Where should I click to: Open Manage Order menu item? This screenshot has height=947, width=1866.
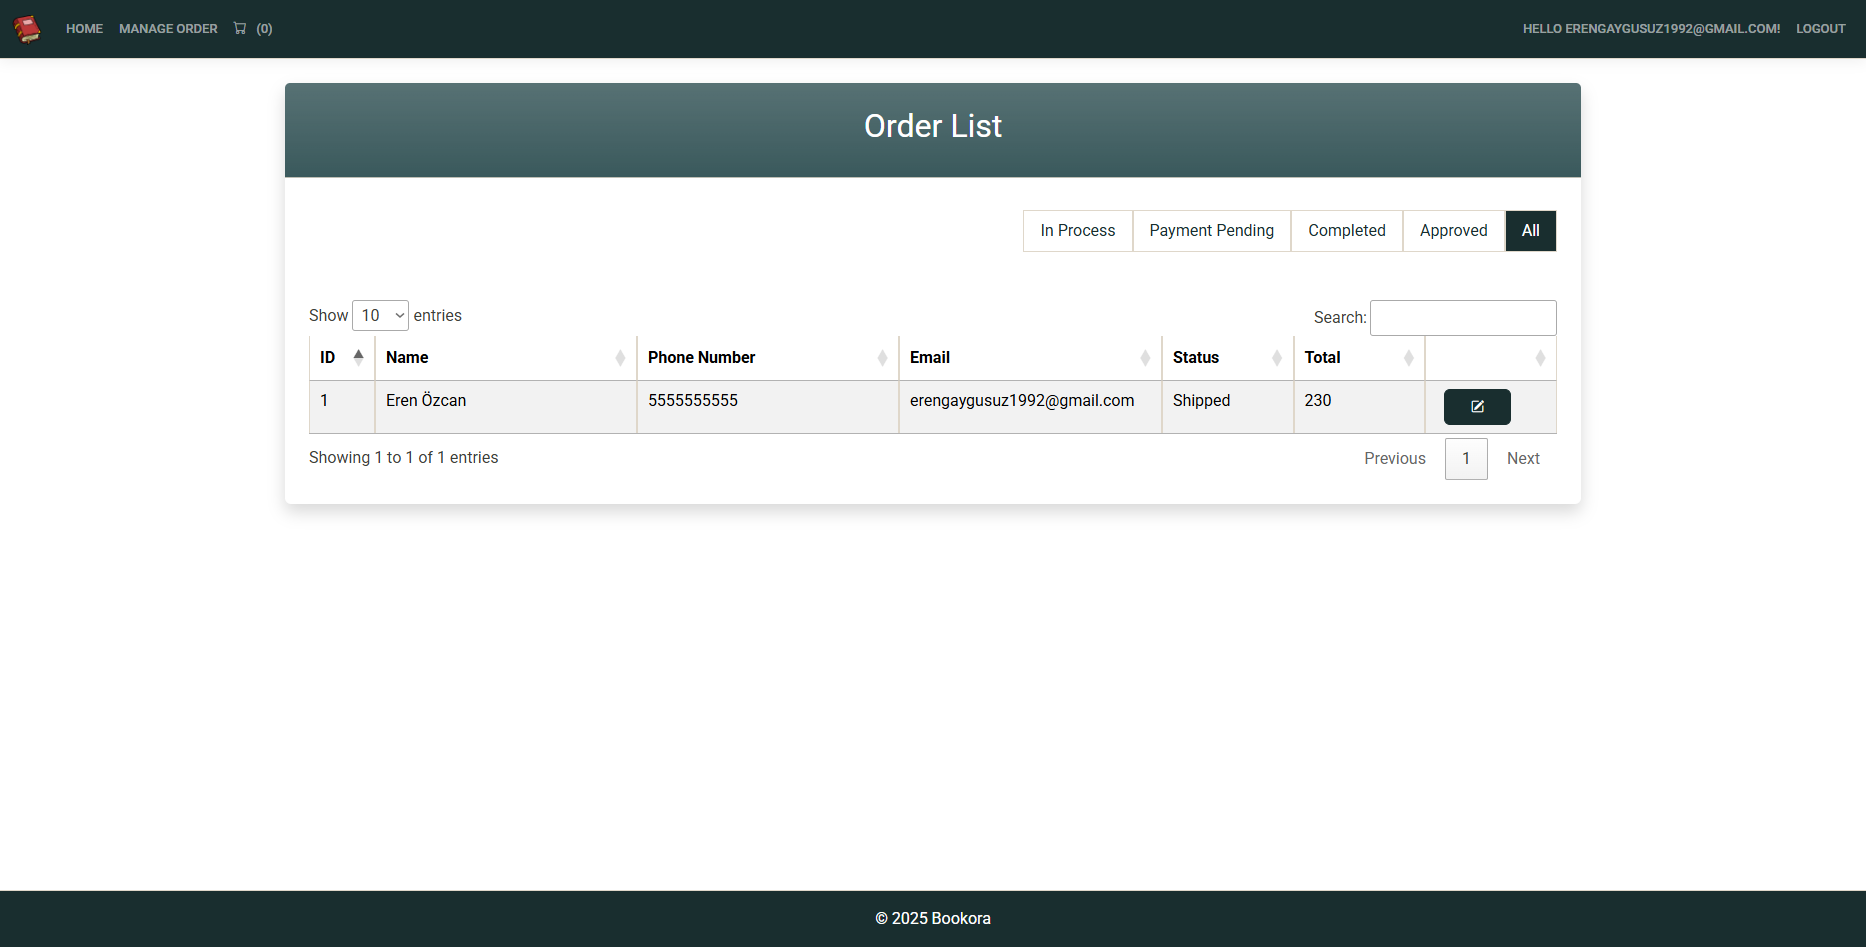pyautogui.click(x=168, y=29)
